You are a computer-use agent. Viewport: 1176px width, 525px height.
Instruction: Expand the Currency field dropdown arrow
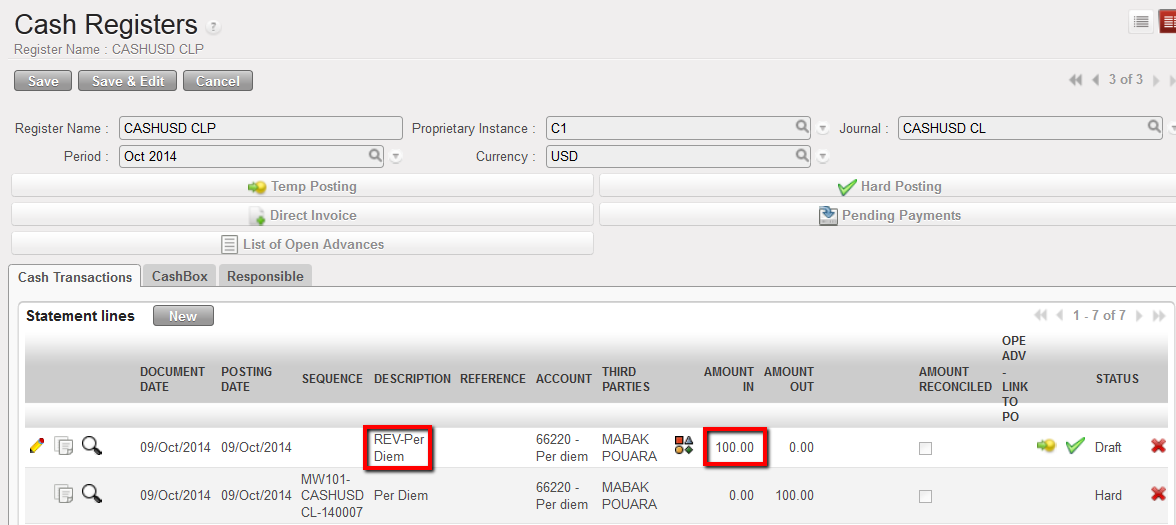(823, 157)
